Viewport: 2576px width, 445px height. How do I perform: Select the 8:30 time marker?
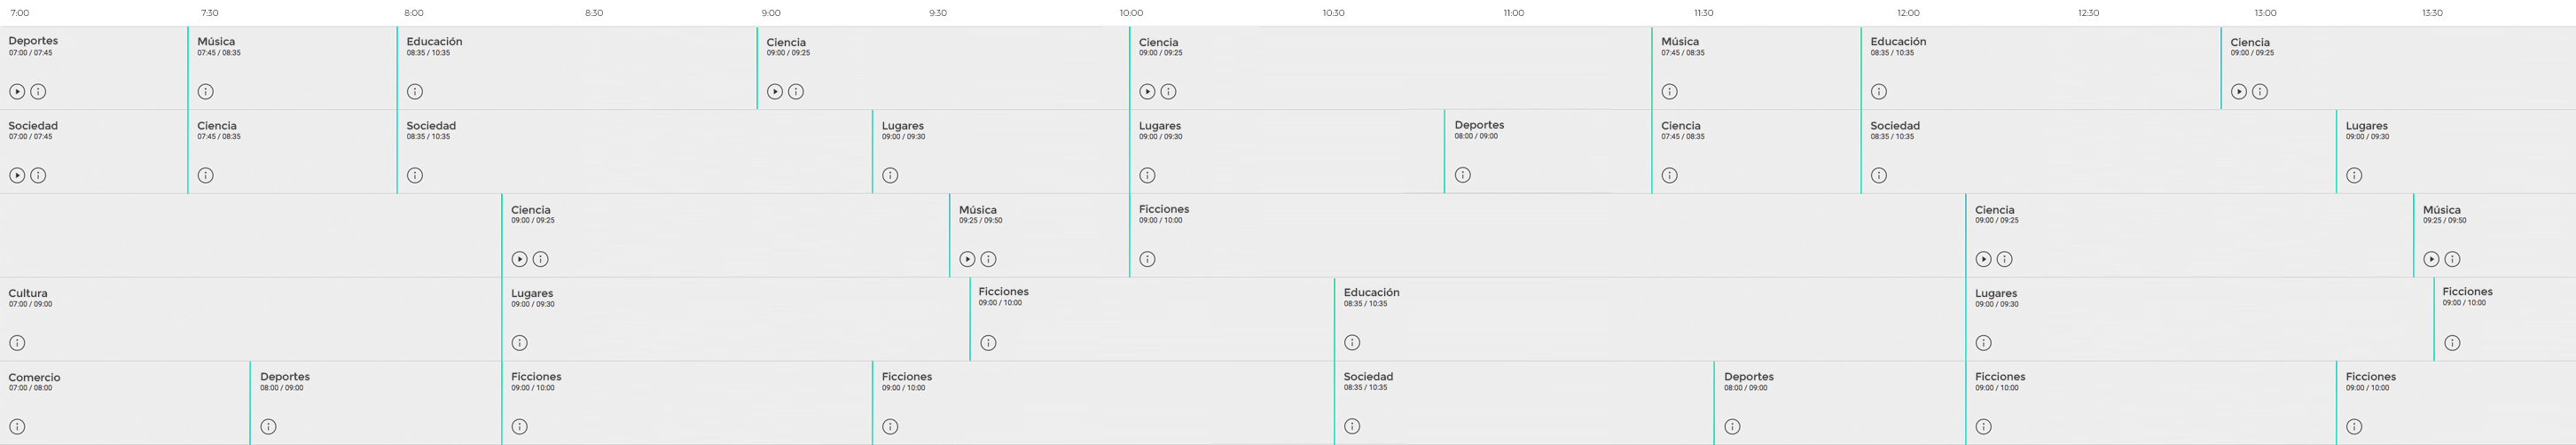pos(594,13)
